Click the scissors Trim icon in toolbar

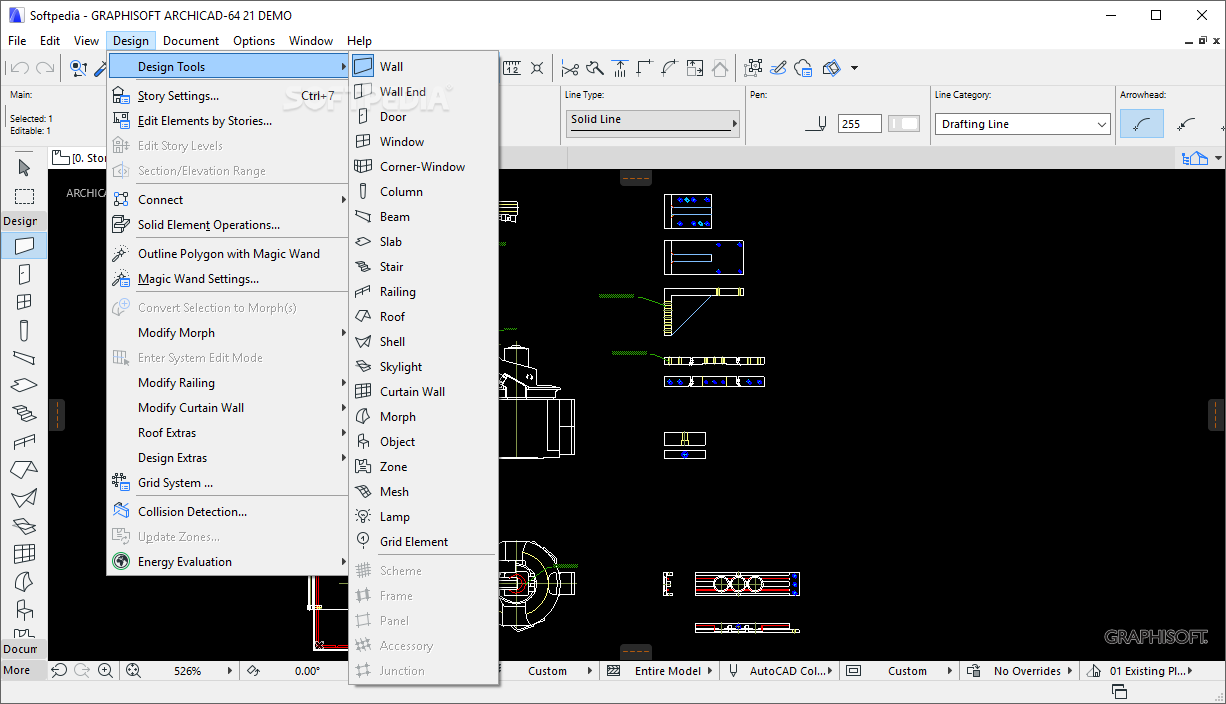(x=570, y=68)
